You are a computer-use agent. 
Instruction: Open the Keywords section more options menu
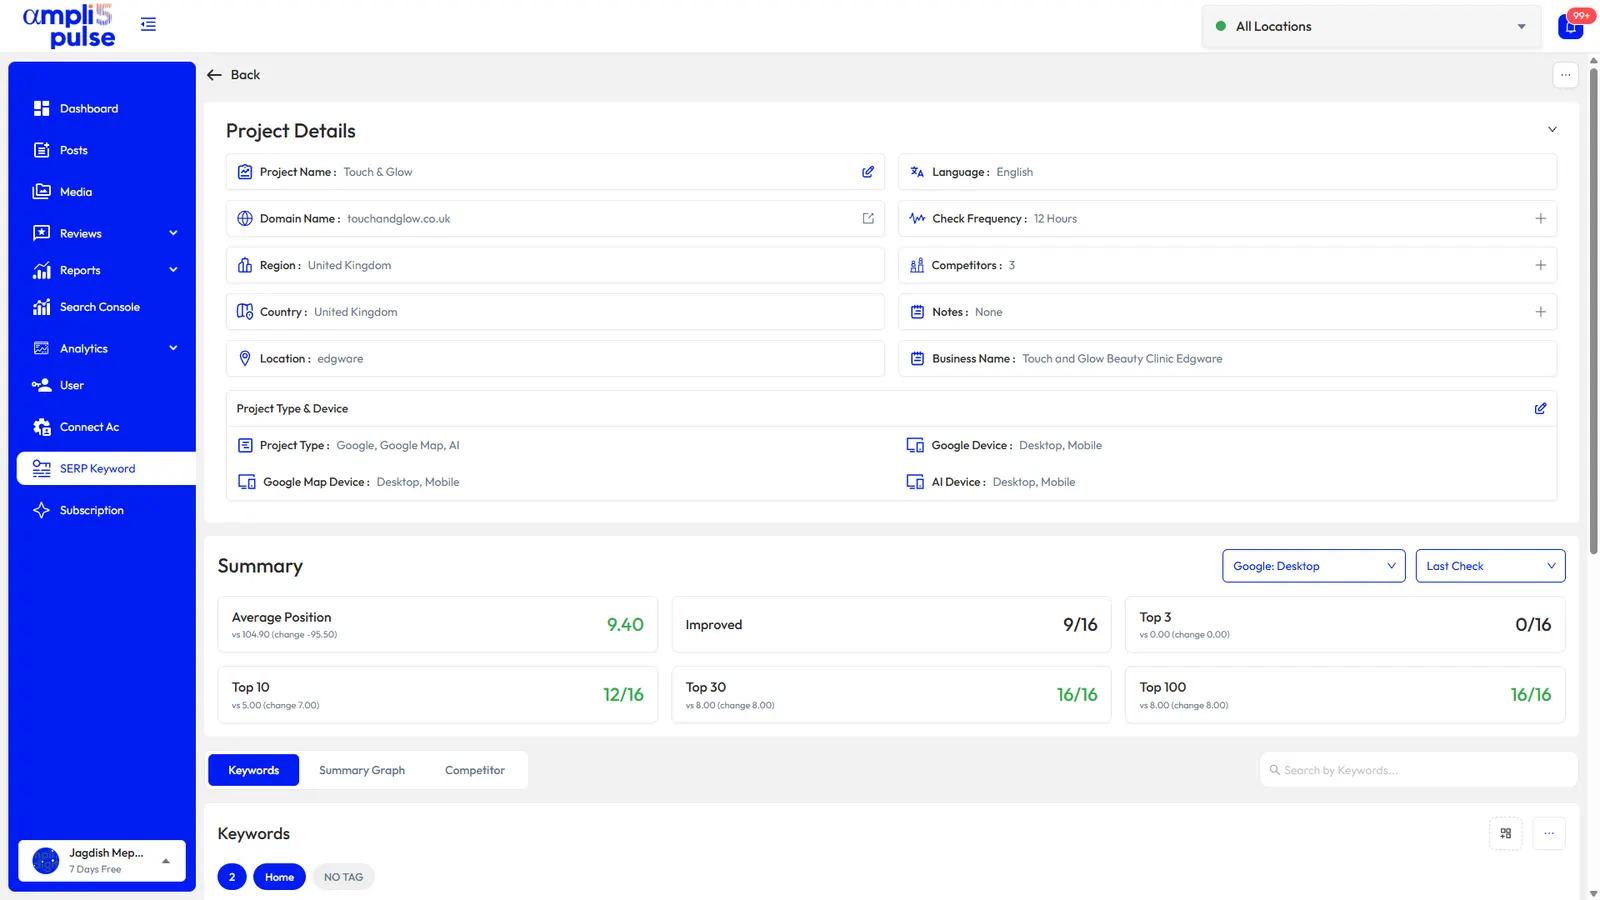(1549, 833)
